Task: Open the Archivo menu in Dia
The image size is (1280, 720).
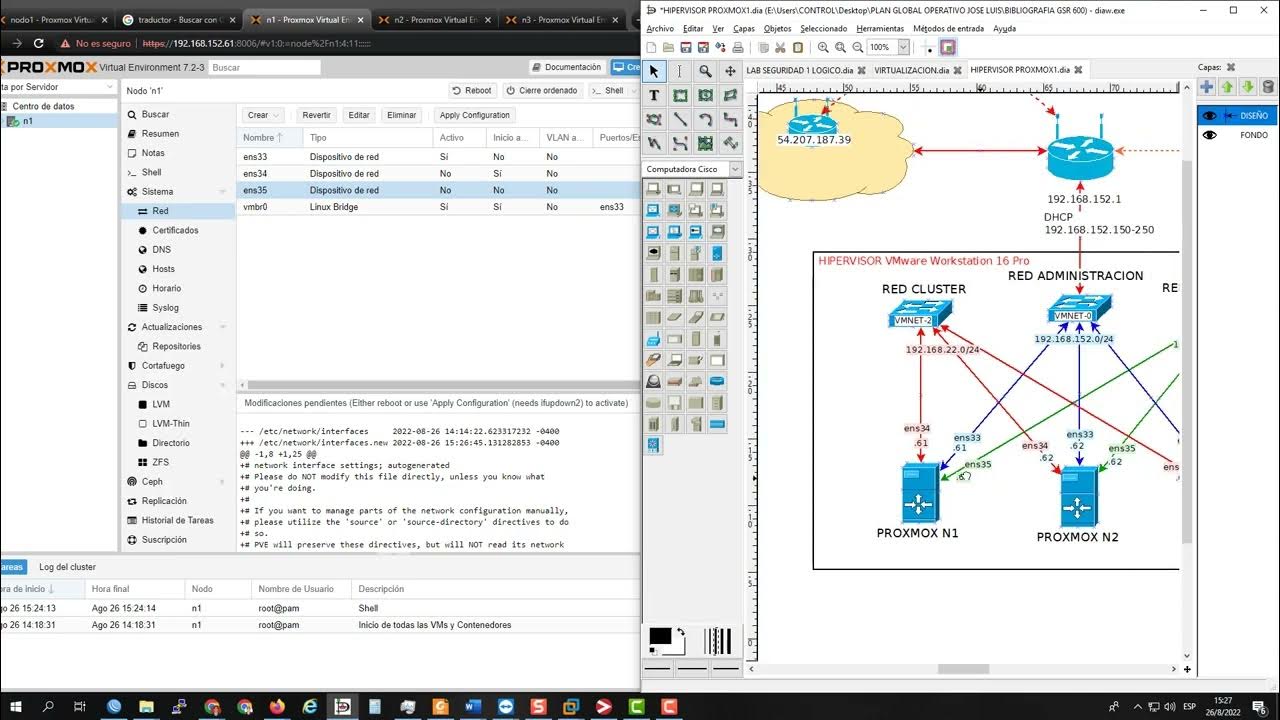Action: 660,29
